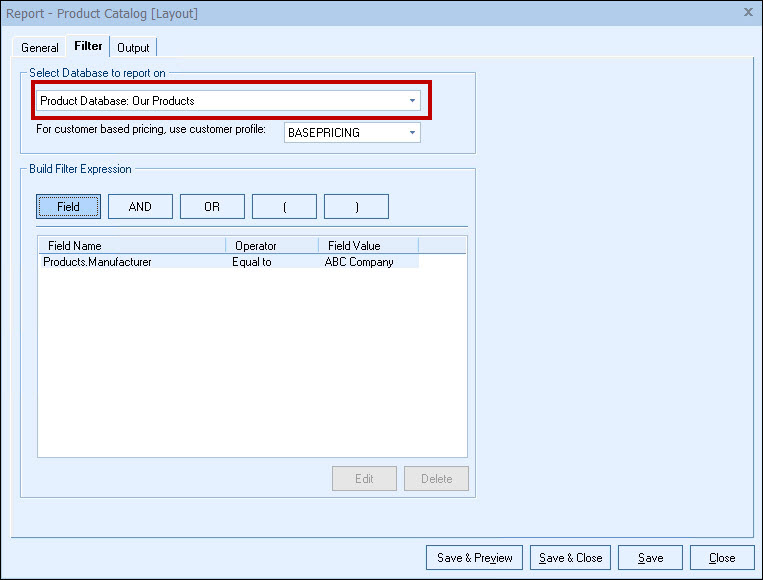Select the Products.Manufacturer filter row
The width and height of the screenshot is (763, 580).
pos(98,262)
